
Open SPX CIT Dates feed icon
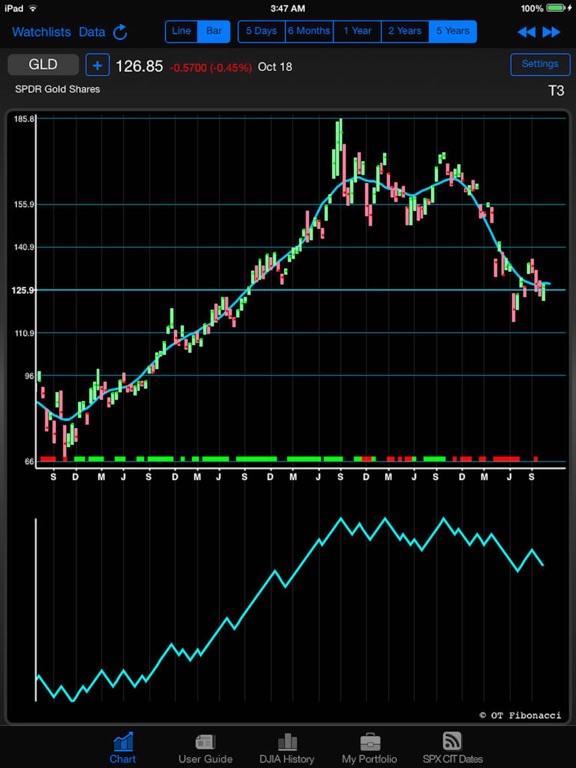(452, 741)
